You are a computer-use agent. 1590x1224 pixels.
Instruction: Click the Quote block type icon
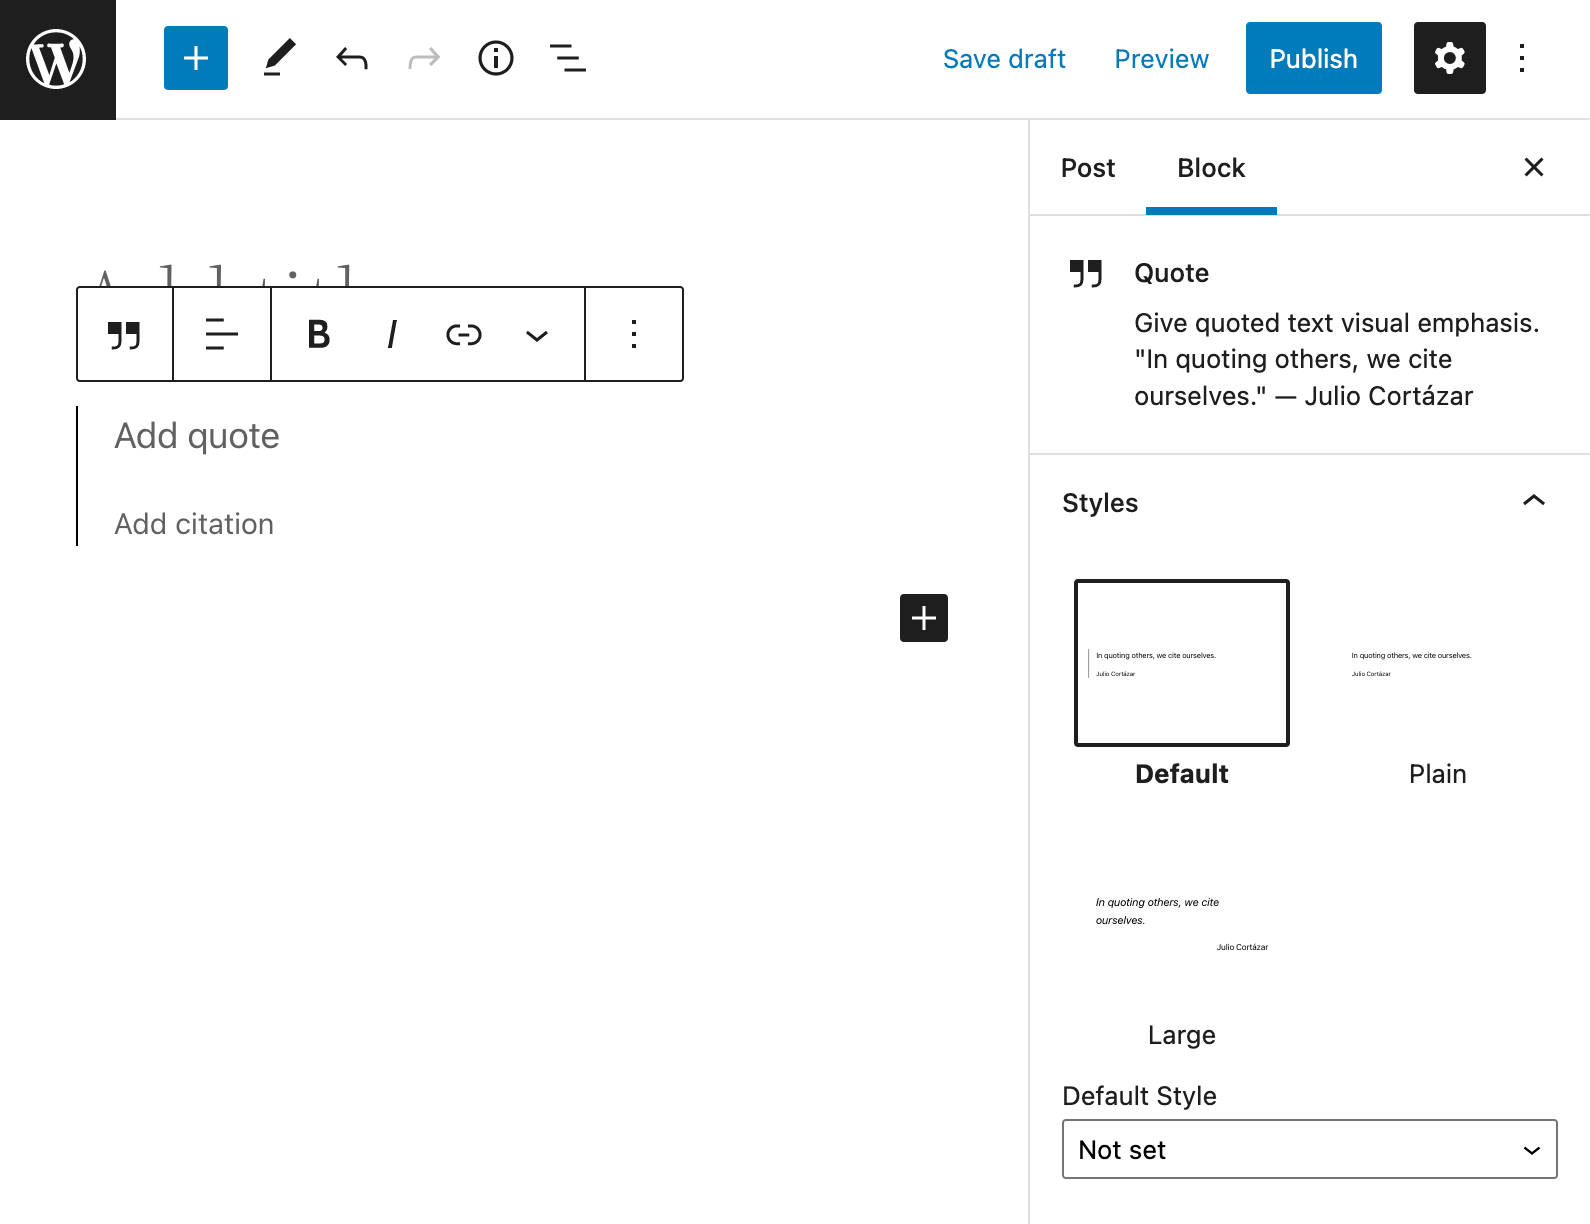coord(125,335)
